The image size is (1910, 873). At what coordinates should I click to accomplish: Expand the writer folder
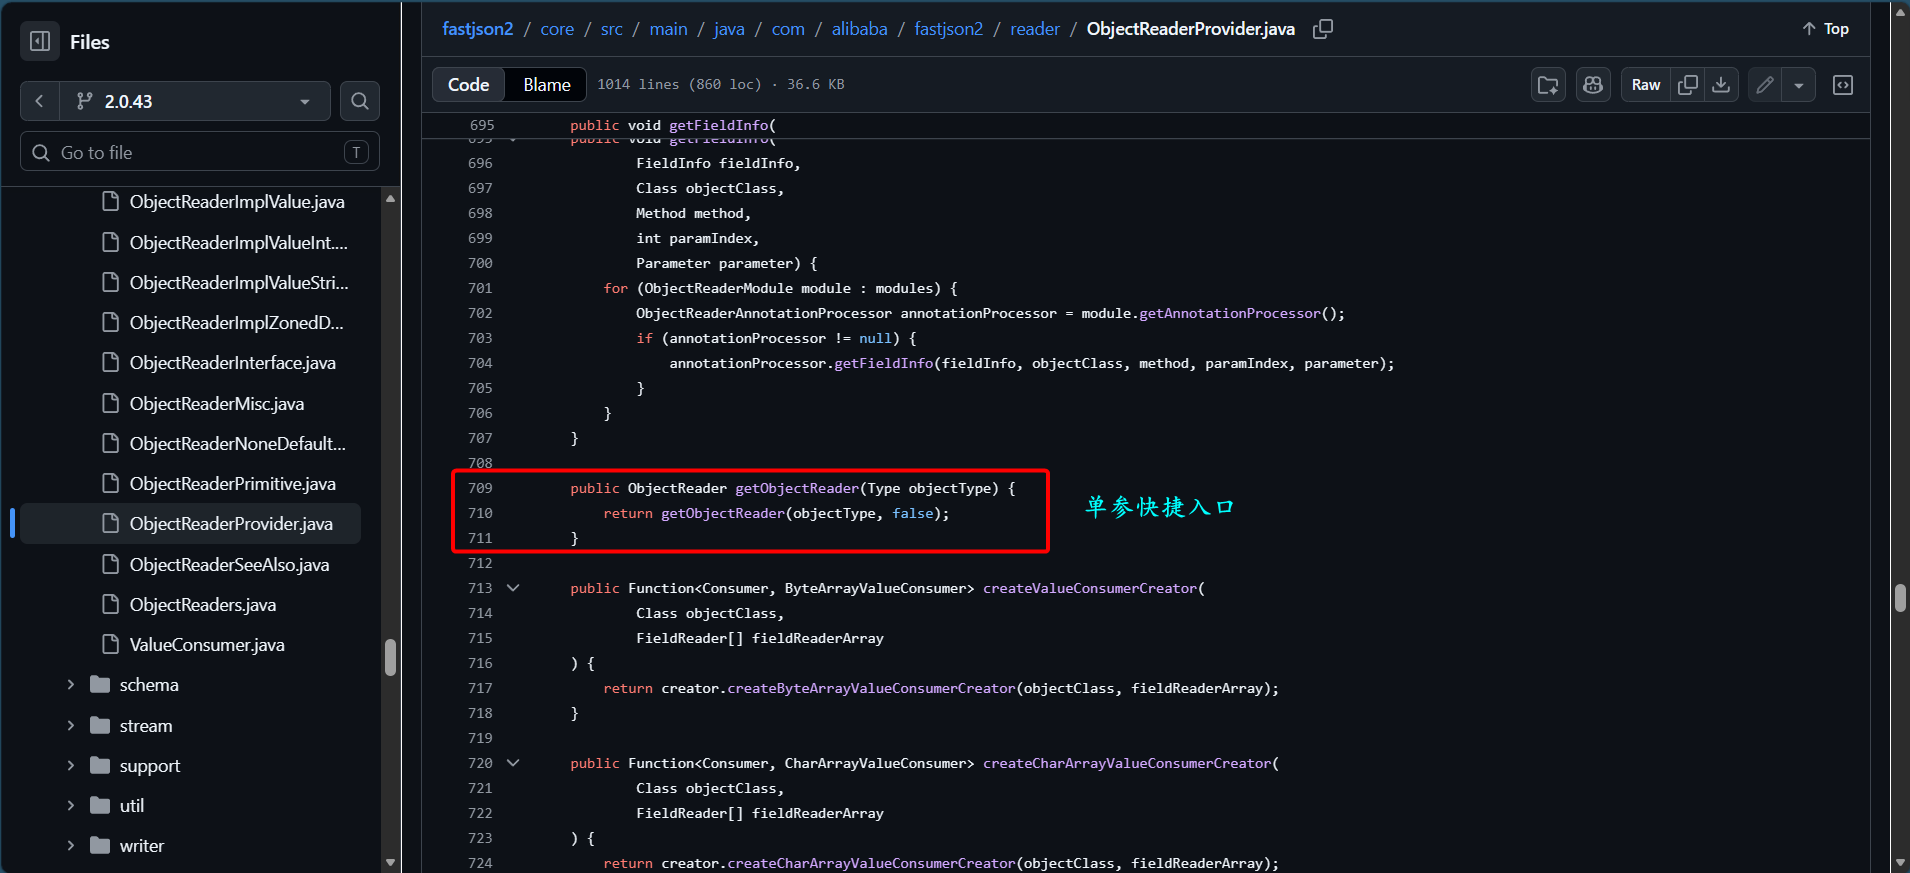click(x=70, y=845)
